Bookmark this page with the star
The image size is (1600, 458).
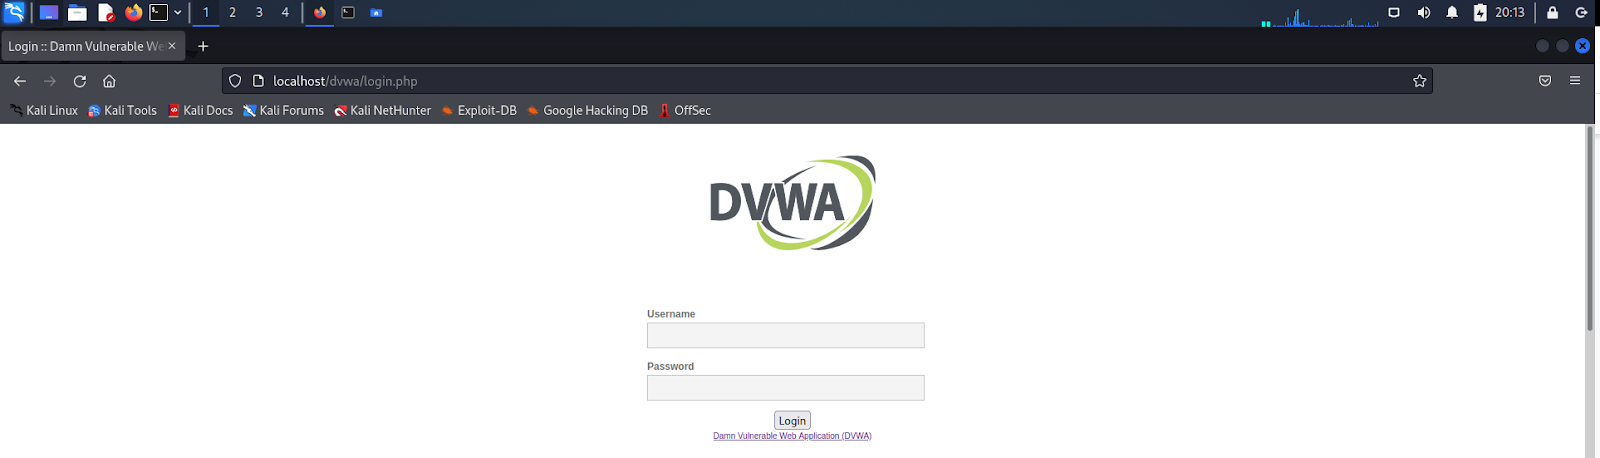pos(1419,81)
